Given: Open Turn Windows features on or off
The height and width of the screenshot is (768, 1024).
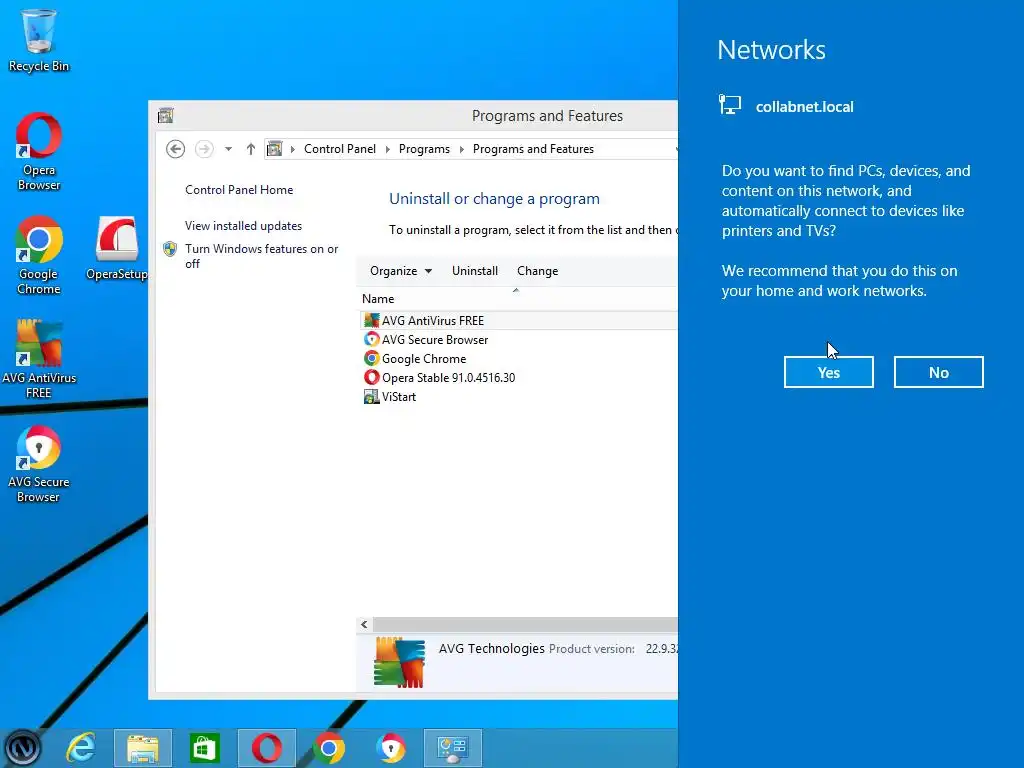Looking at the screenshot, I should [x=261, y=256].
